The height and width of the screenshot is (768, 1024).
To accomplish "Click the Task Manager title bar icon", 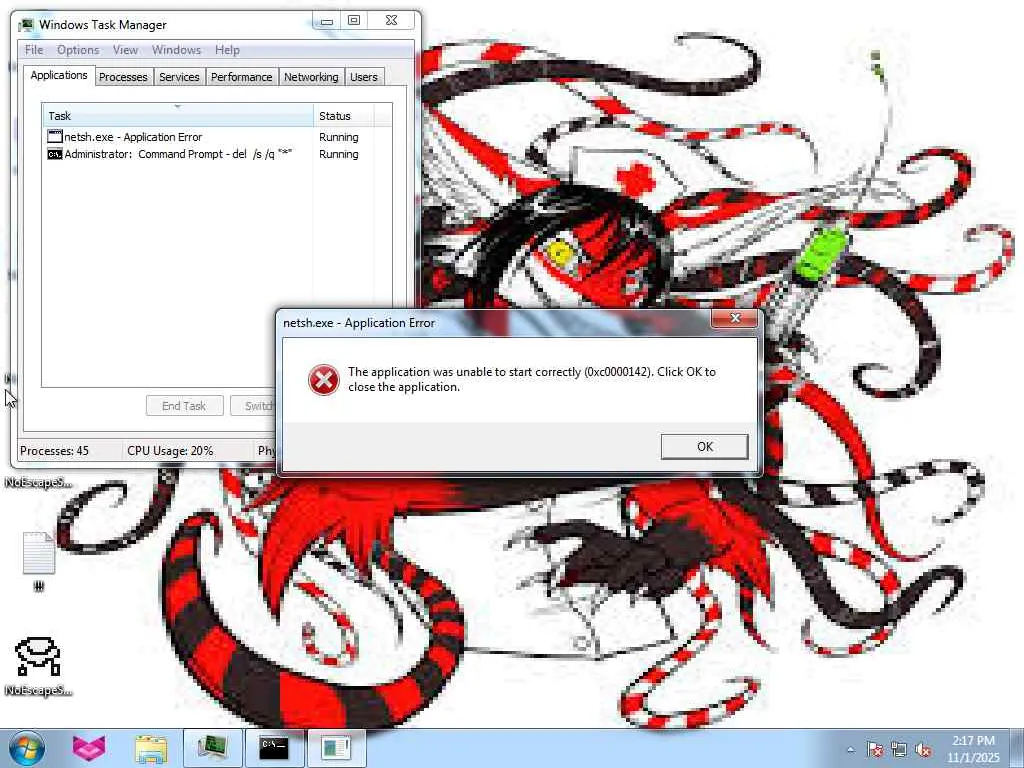I will pyautogui.click(x=26, y=25).
